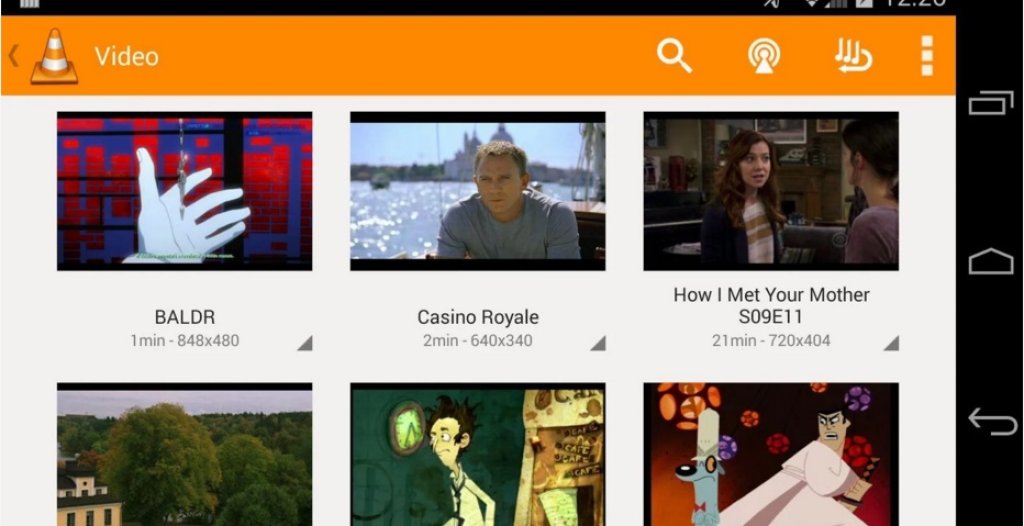This screenshot has width=1024, height=526.
Task: Play the BALDR video thumbnail
Action: (x=184, y=191)
